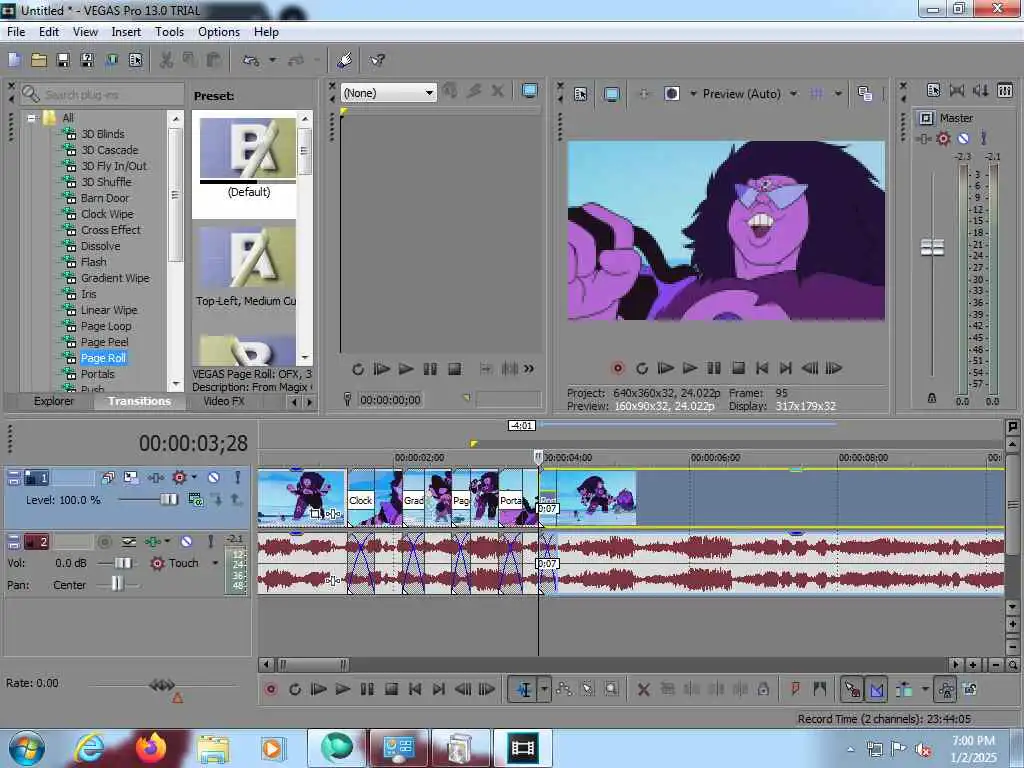The image size is (1024, 768).
Task: Select the Zoom Edit tool
Action: [611, 689]
